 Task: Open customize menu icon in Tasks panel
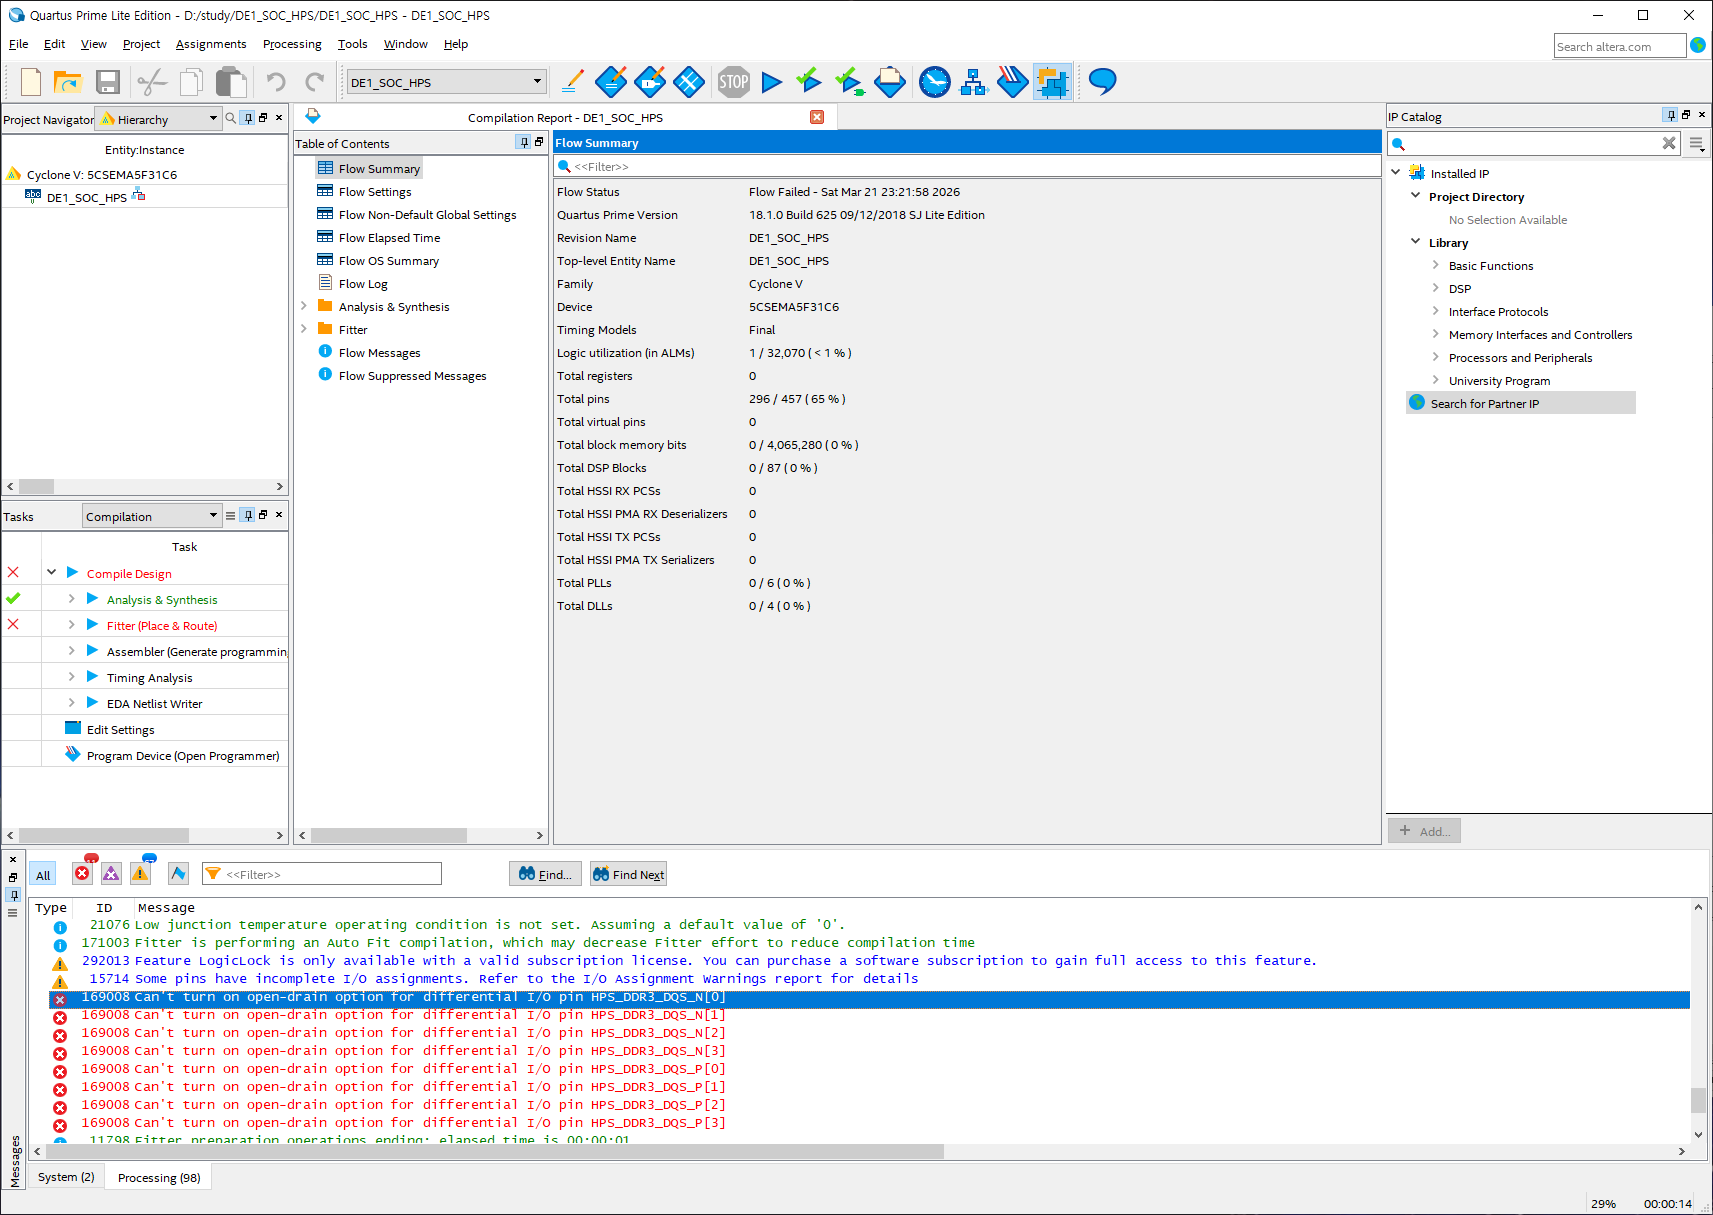coord(231,516)
